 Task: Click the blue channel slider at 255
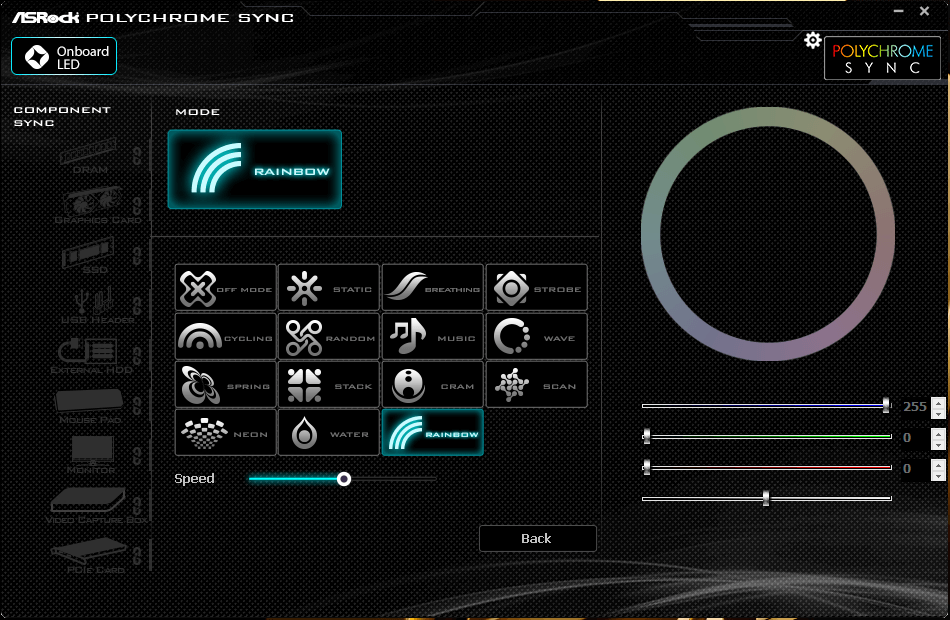pyautogui.click(x=886, y=405)
